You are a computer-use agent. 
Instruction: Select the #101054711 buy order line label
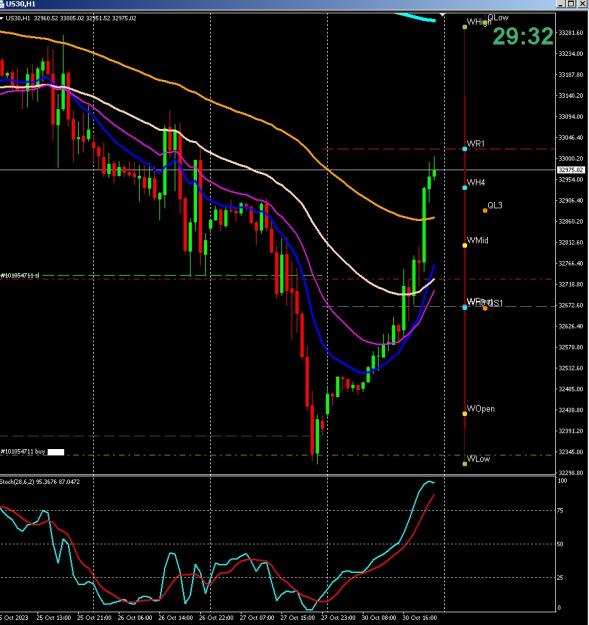(x=23, y=452)
